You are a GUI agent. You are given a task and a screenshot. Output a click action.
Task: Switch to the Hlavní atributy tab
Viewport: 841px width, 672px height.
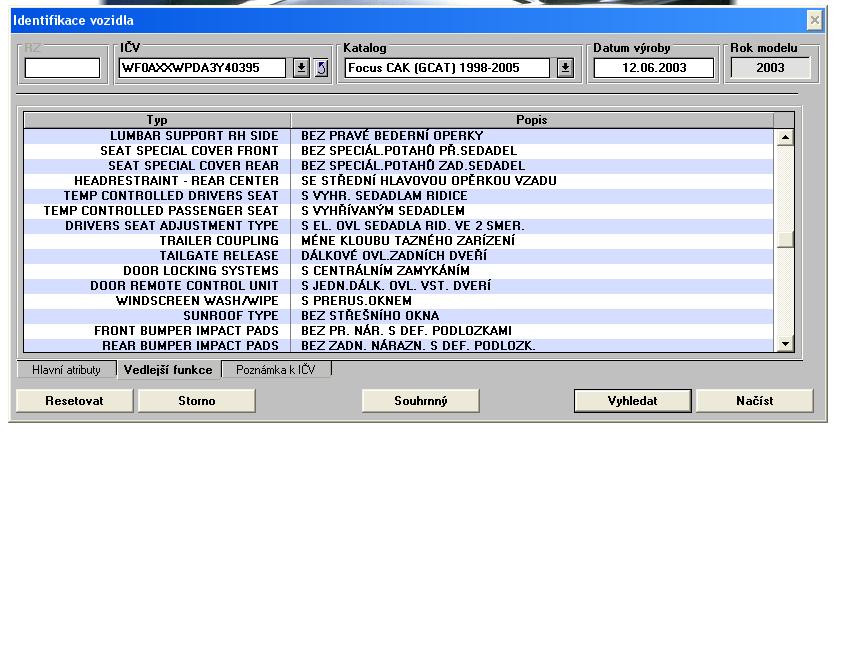[x=66, y=370]
